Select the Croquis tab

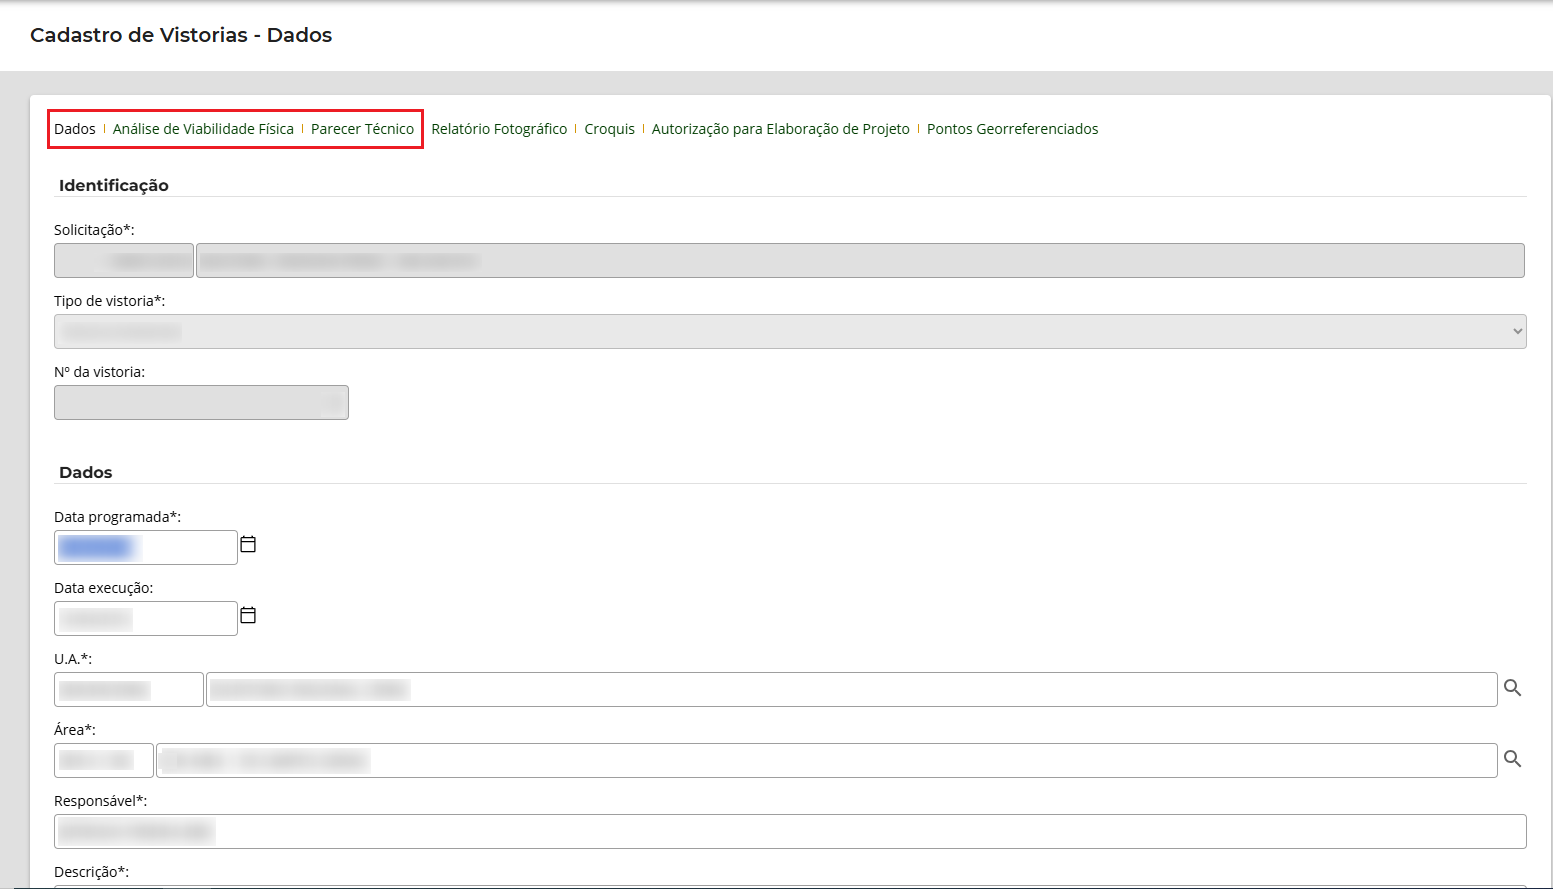pos(609,129)
